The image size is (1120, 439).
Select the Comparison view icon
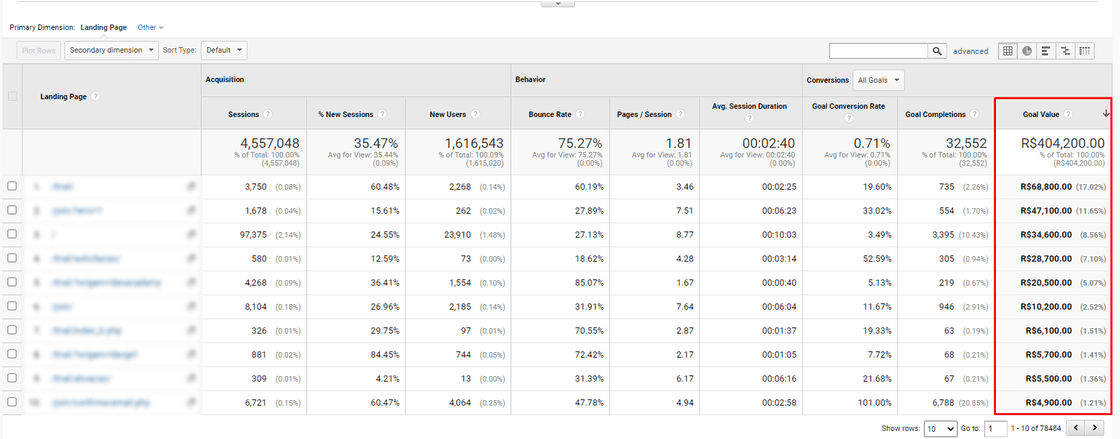tap(1065, 51)
